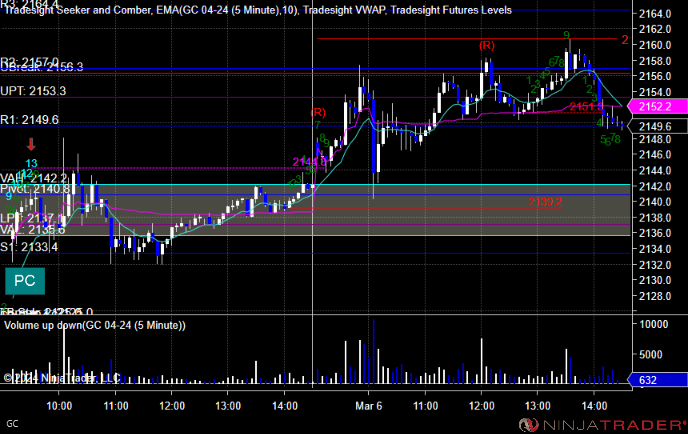Click the 2149.6 current price marker
This screenshot has width=688, height=434.
click(658, 126)
